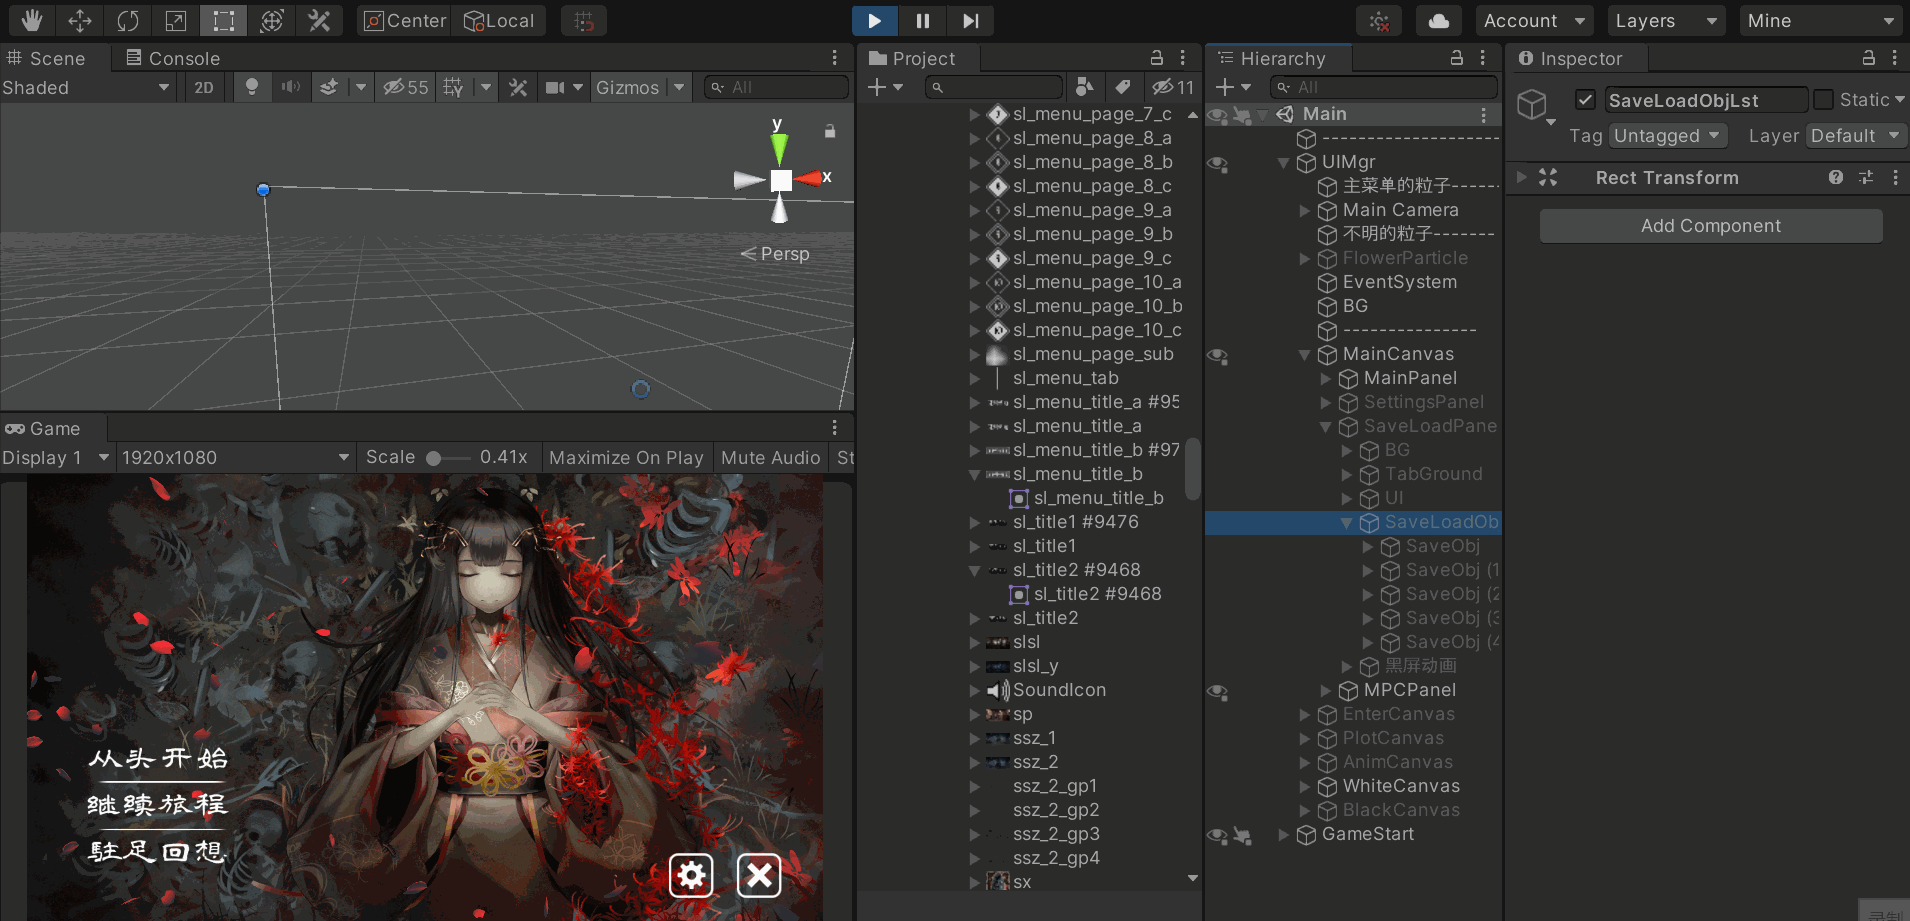Toggle 2D view in the Scene
Image resolution: width=1910 pixels, height=921 pixels.
coord(204,87)
